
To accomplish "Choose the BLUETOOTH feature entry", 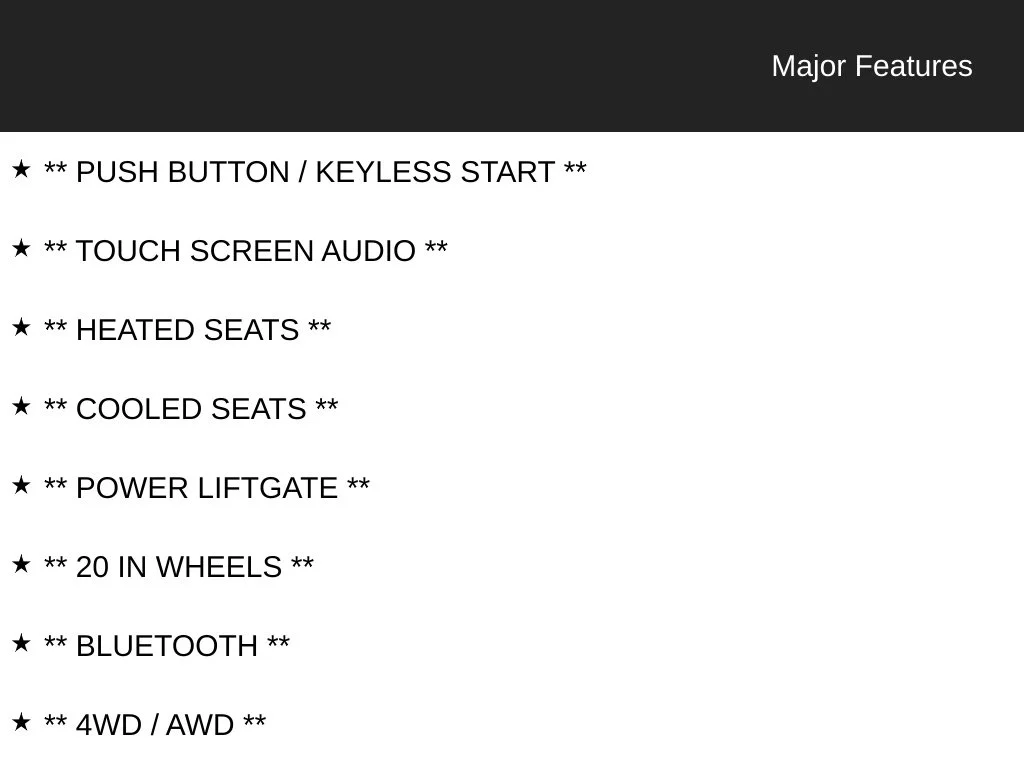I will [x=167, y=647].
